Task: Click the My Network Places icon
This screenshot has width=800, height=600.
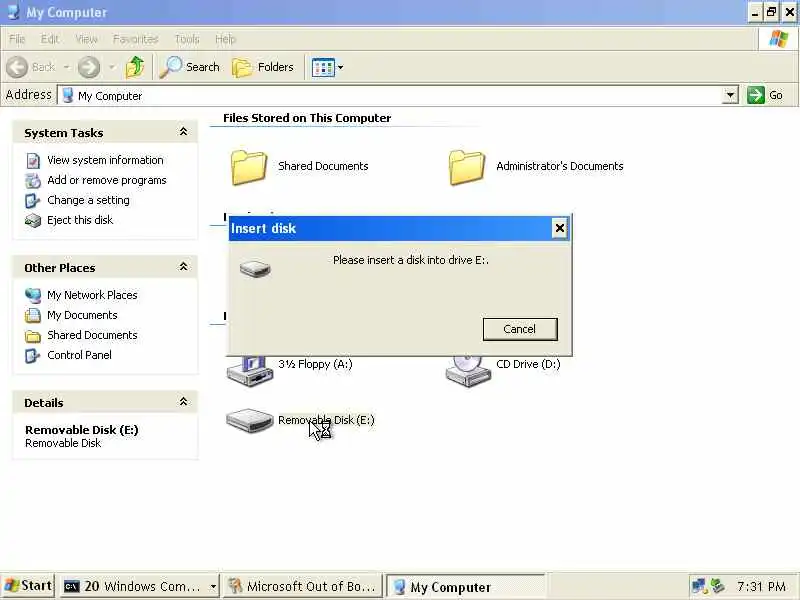Action: pos(33,295)
